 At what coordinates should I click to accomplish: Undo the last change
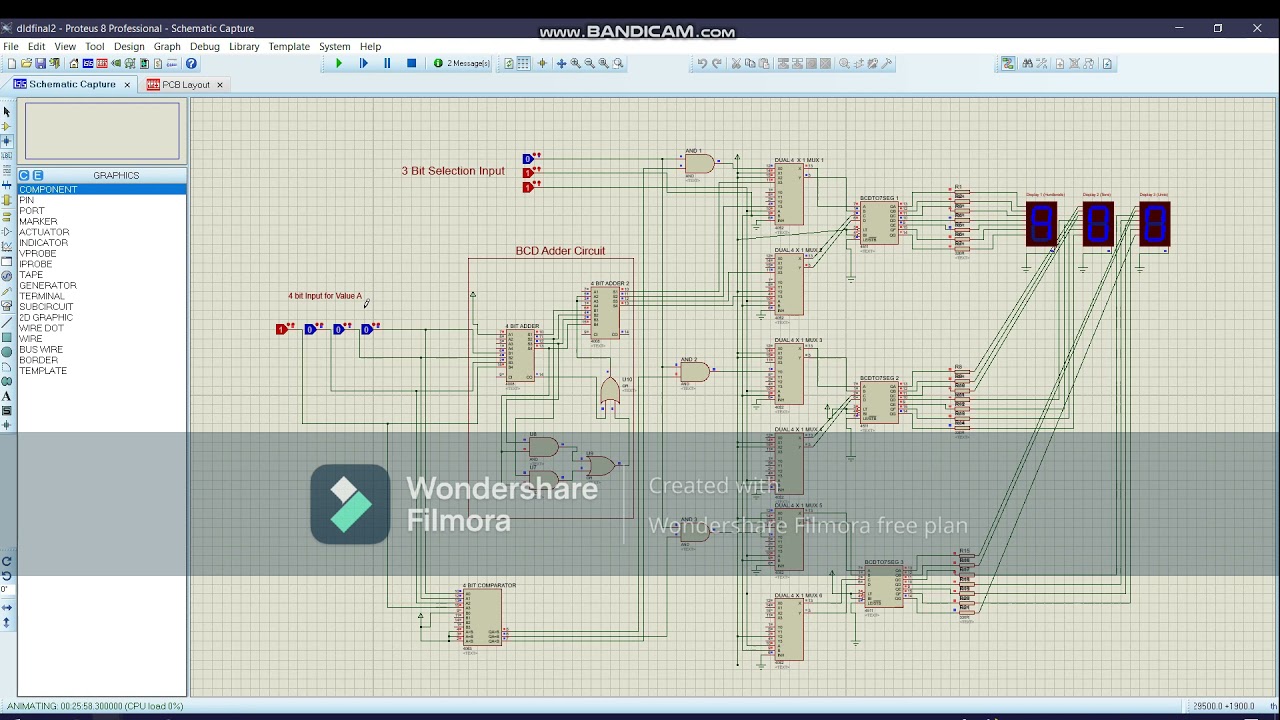[702, 63]
